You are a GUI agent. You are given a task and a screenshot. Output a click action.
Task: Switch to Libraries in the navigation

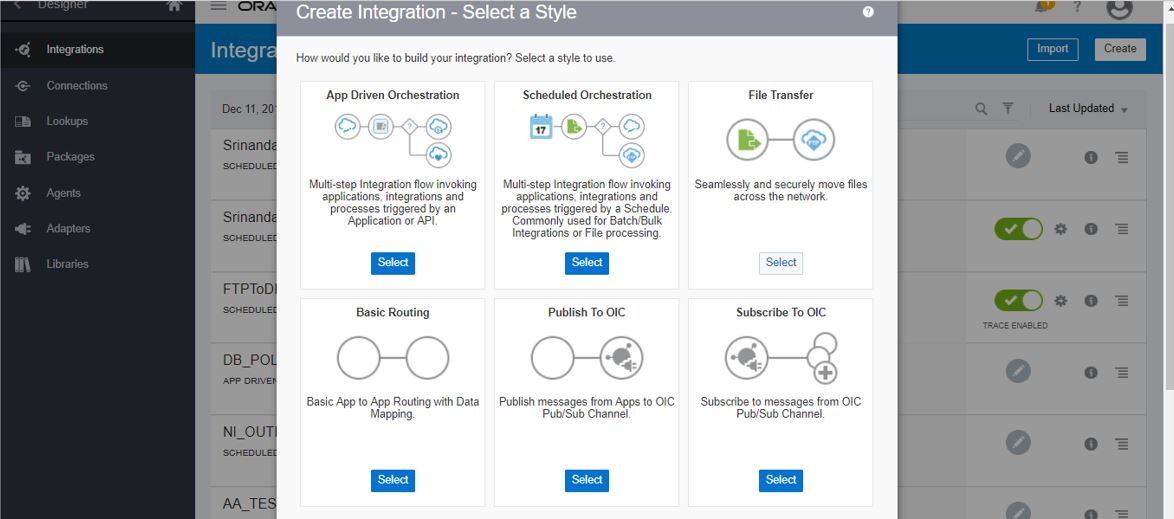click(67, 265)
